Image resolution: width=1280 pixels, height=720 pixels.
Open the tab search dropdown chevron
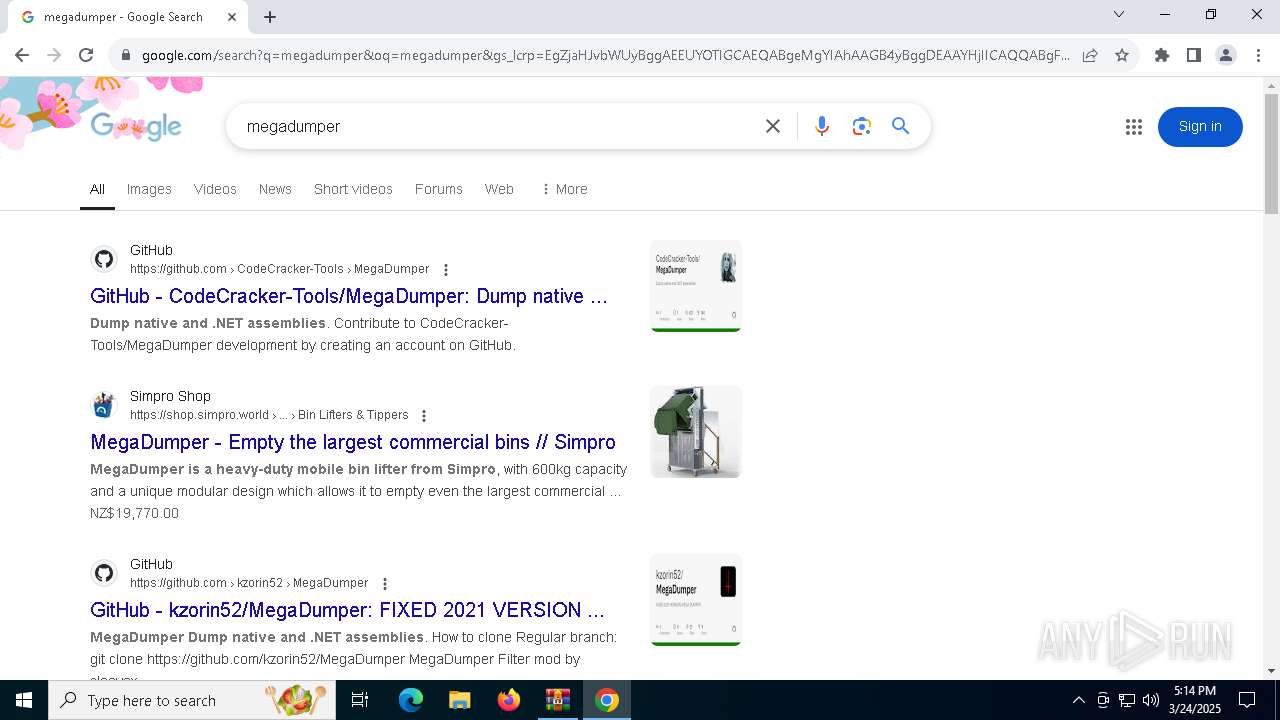(1119, 14)
